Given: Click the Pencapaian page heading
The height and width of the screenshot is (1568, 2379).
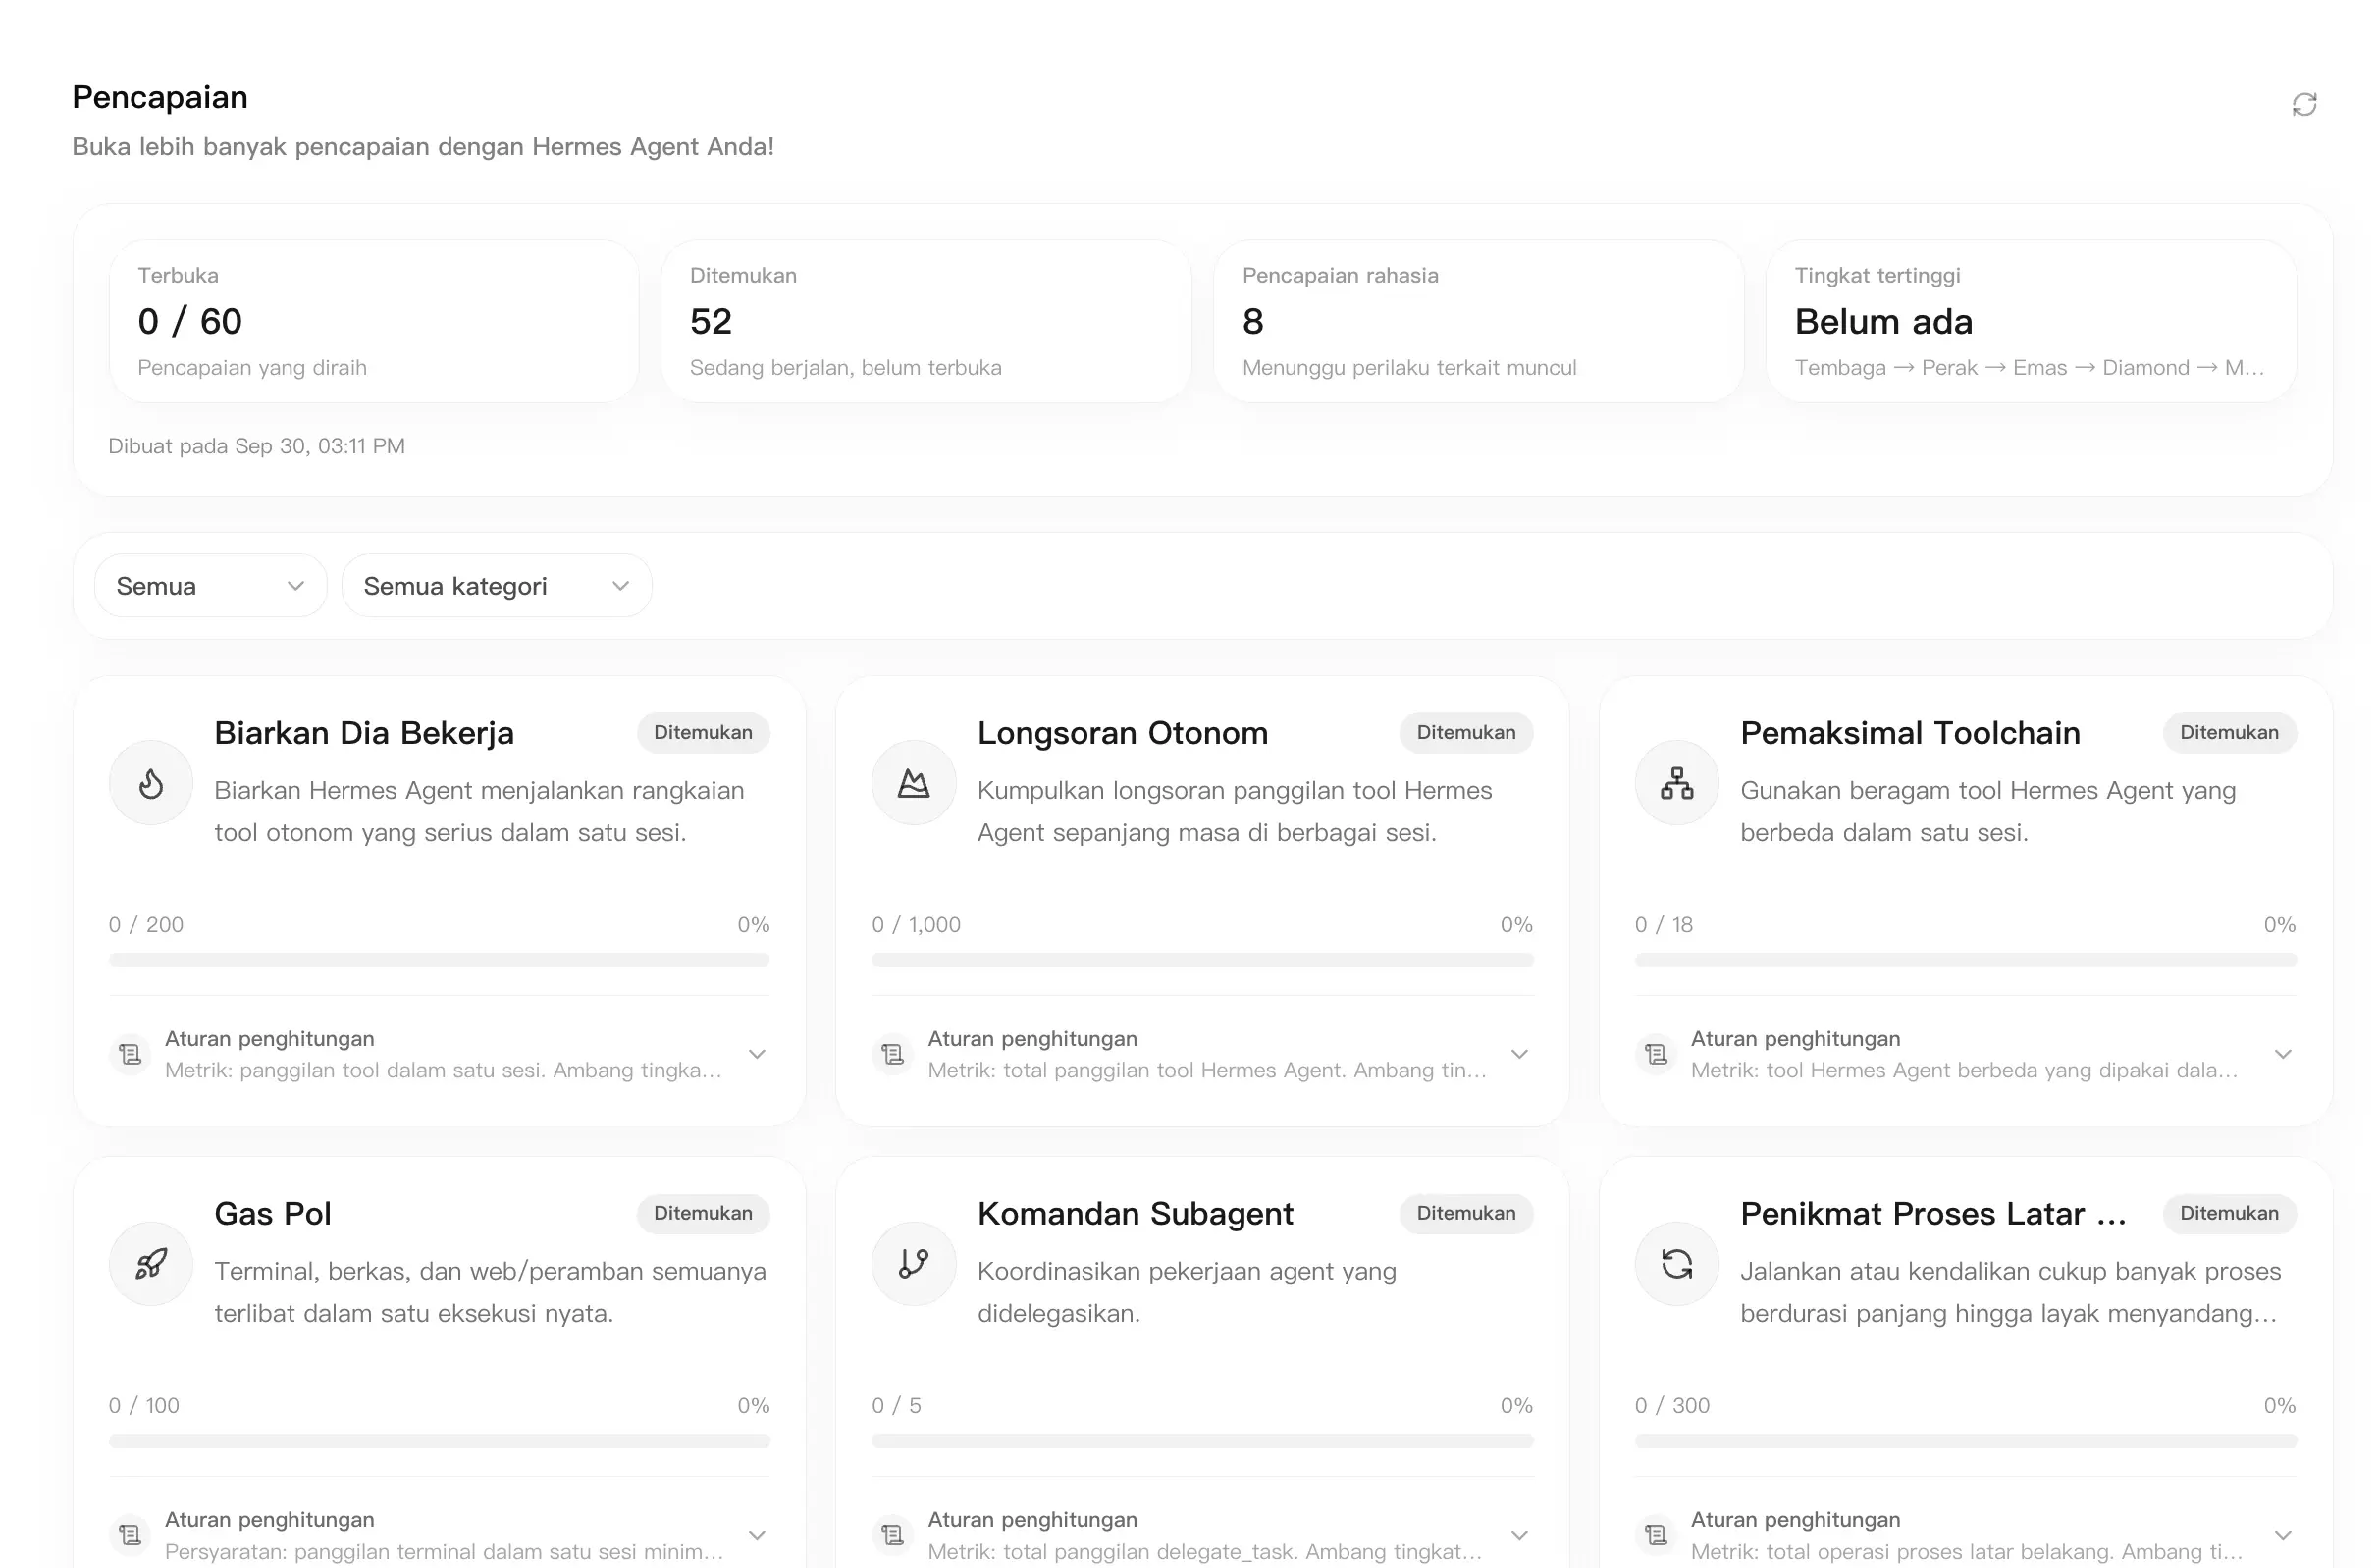Looking at the screenshot, I should 160,97.
